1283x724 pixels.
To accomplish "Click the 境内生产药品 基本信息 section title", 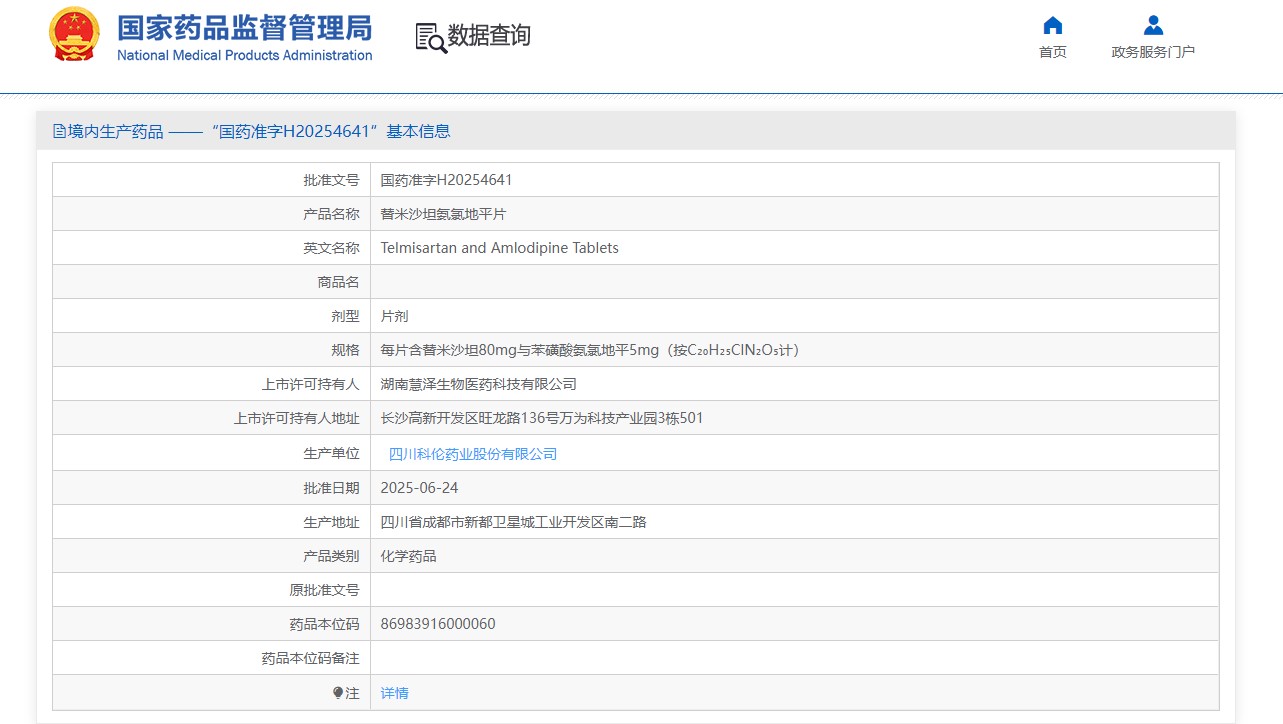I will (x=259, y=131).
